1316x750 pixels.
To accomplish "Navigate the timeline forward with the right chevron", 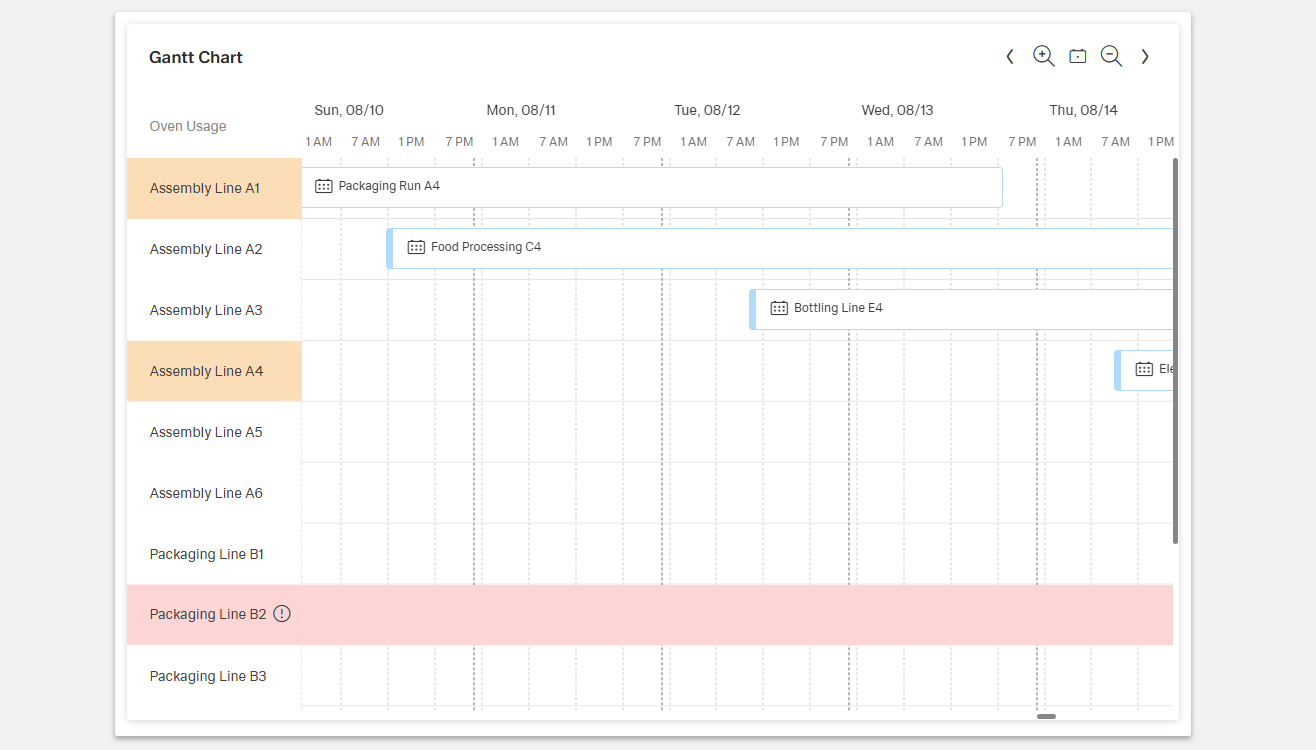I will pos(1145,56).
